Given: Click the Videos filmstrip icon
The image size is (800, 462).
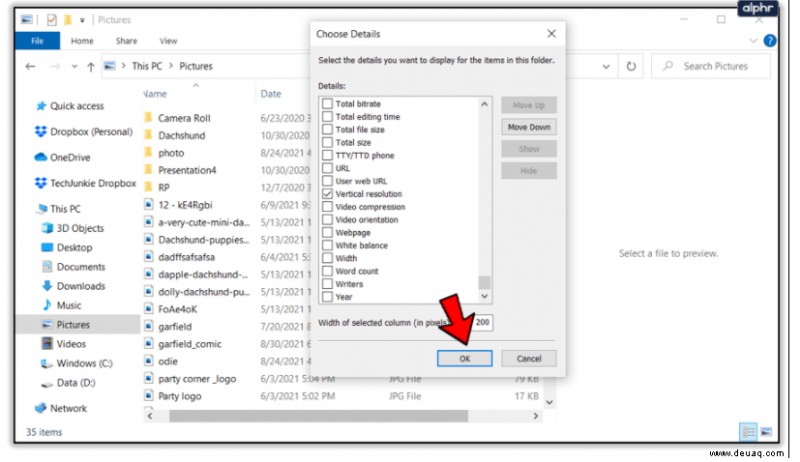Looking at the screenshot, I should [x=47, y=343].
